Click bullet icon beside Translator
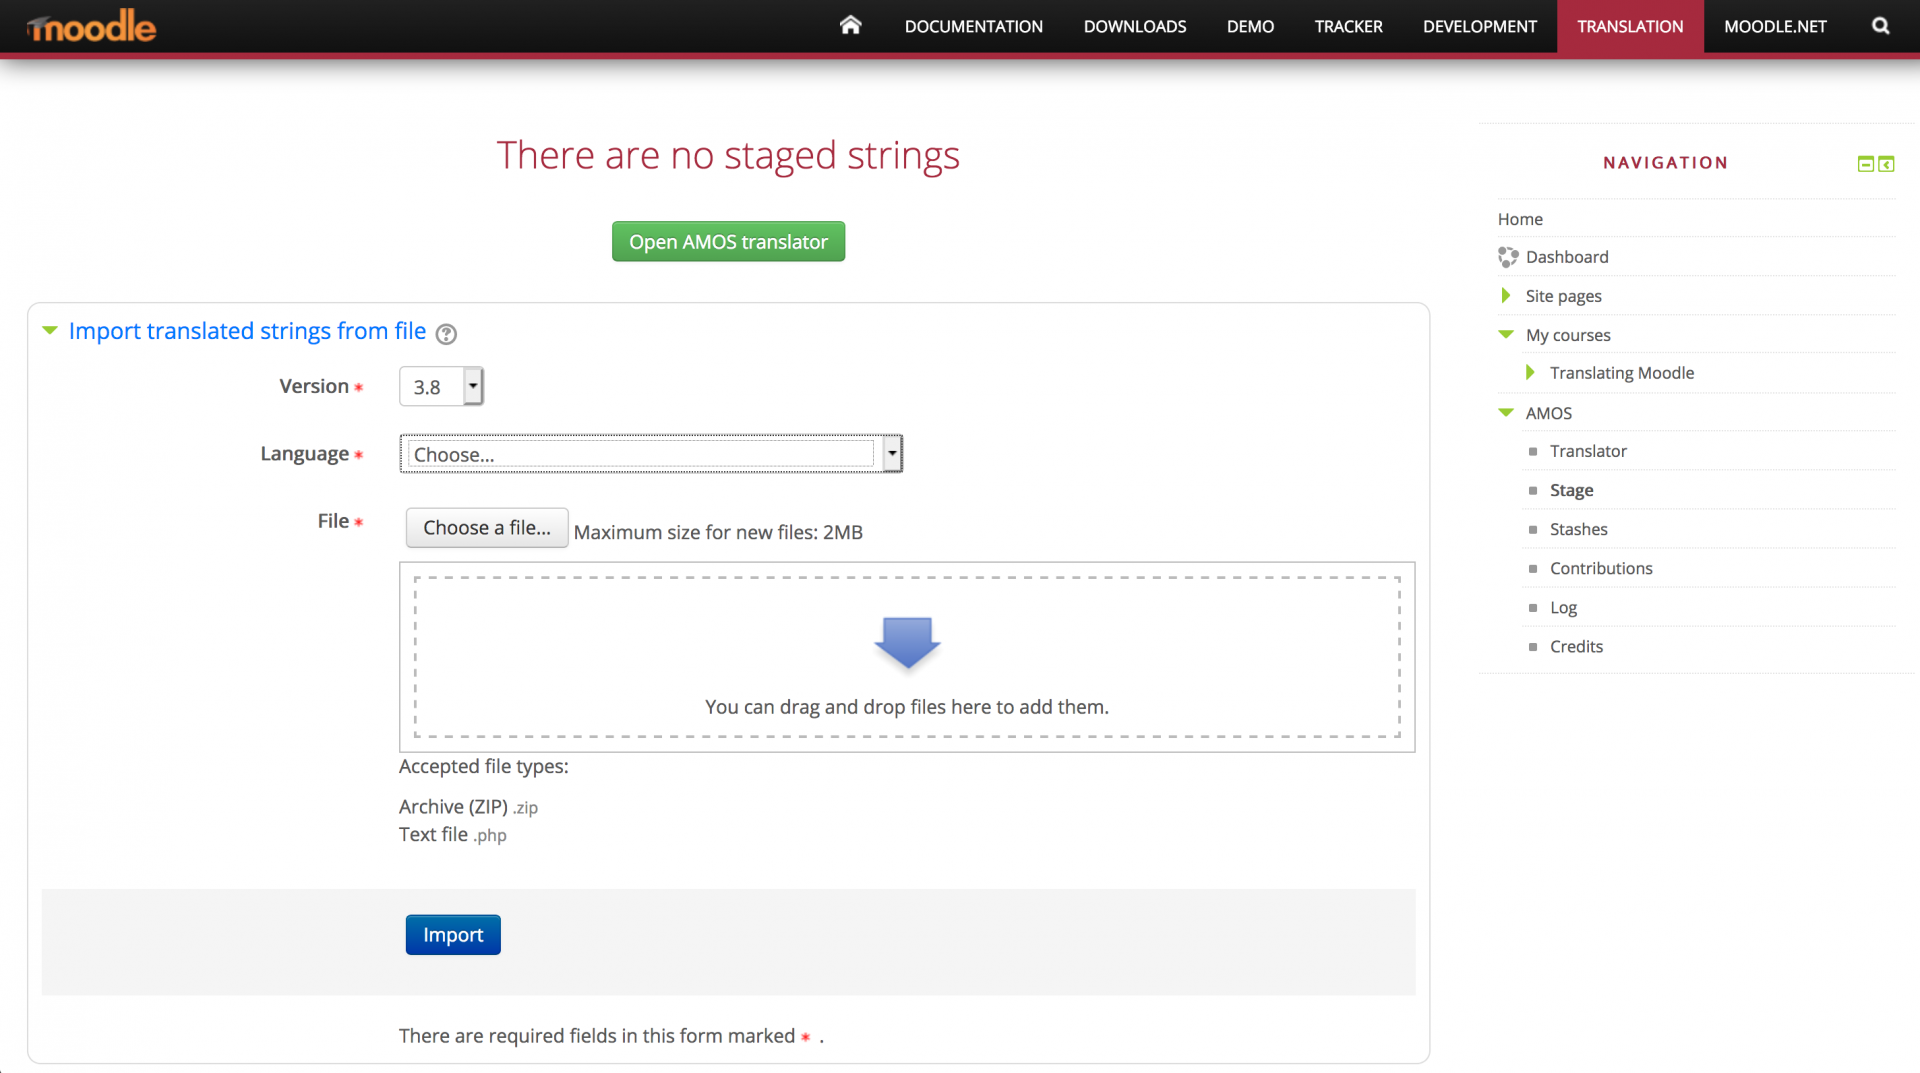This screenshot has width=1920, height=1073. point(1533,452)
